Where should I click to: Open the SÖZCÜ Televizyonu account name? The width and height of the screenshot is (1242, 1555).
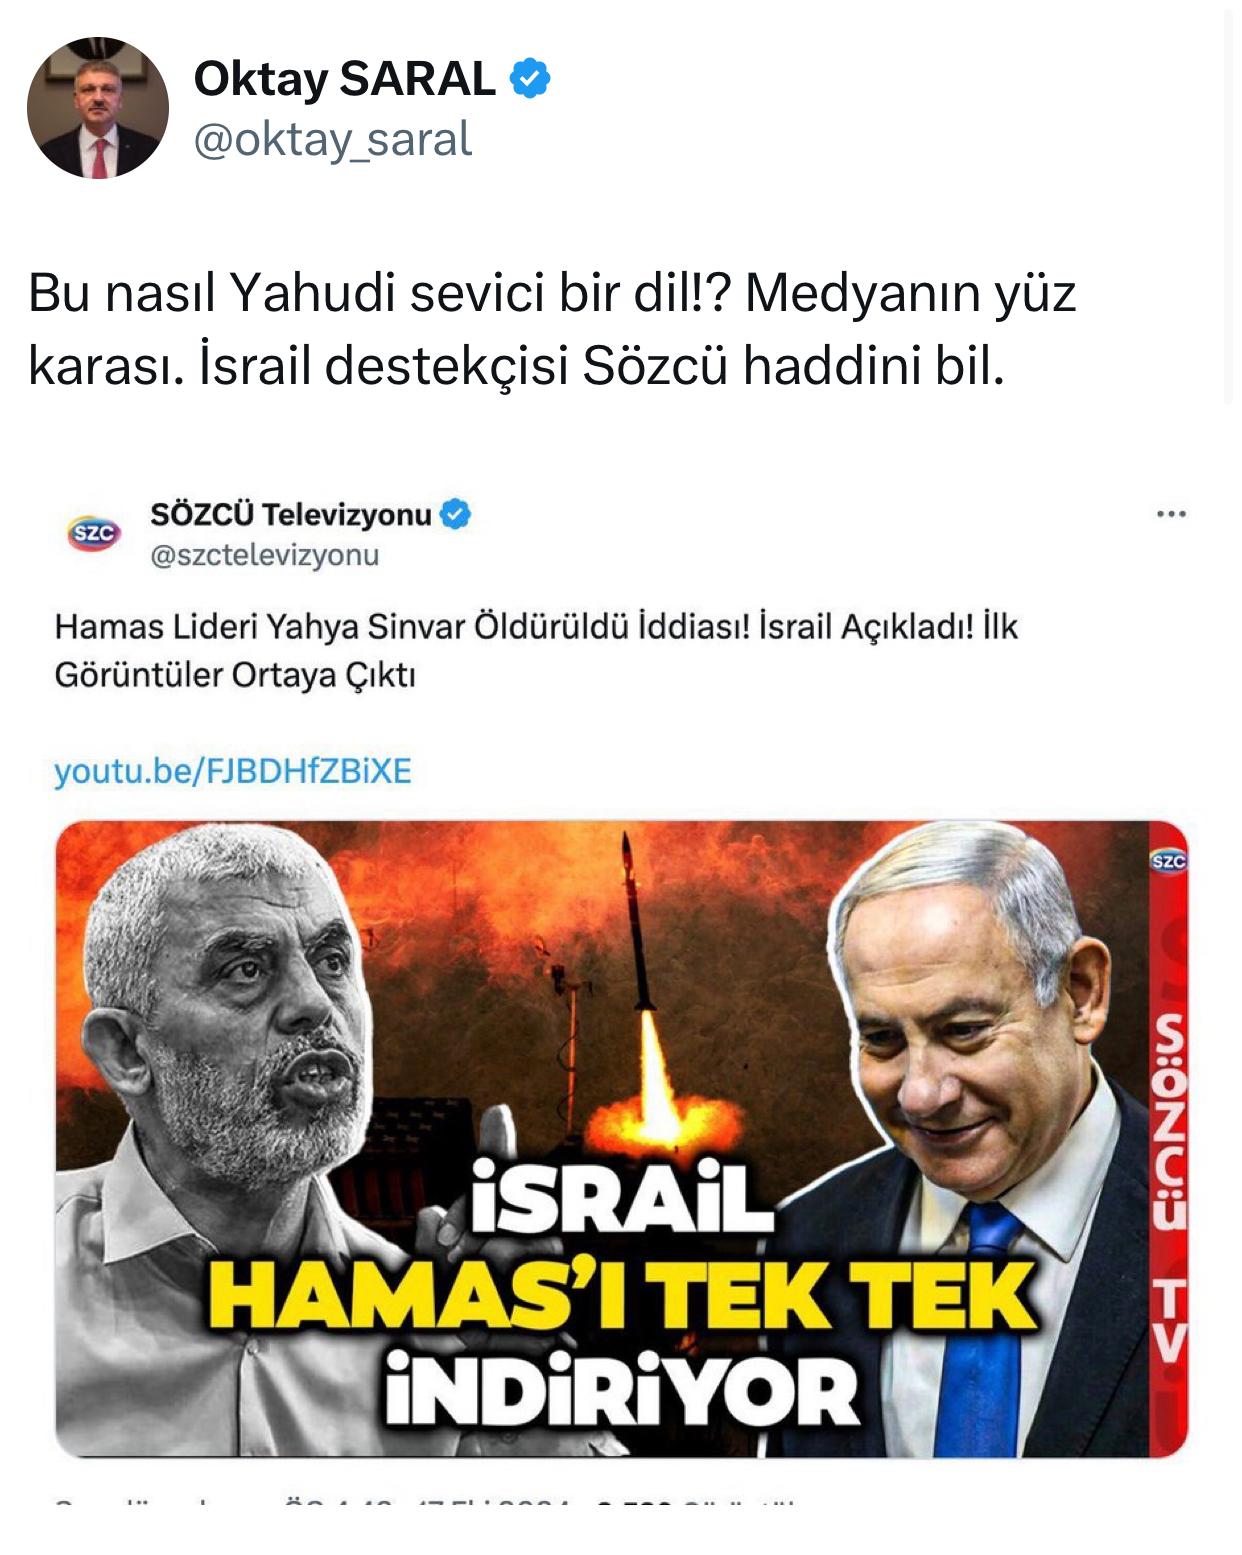[x=291, y=515]
